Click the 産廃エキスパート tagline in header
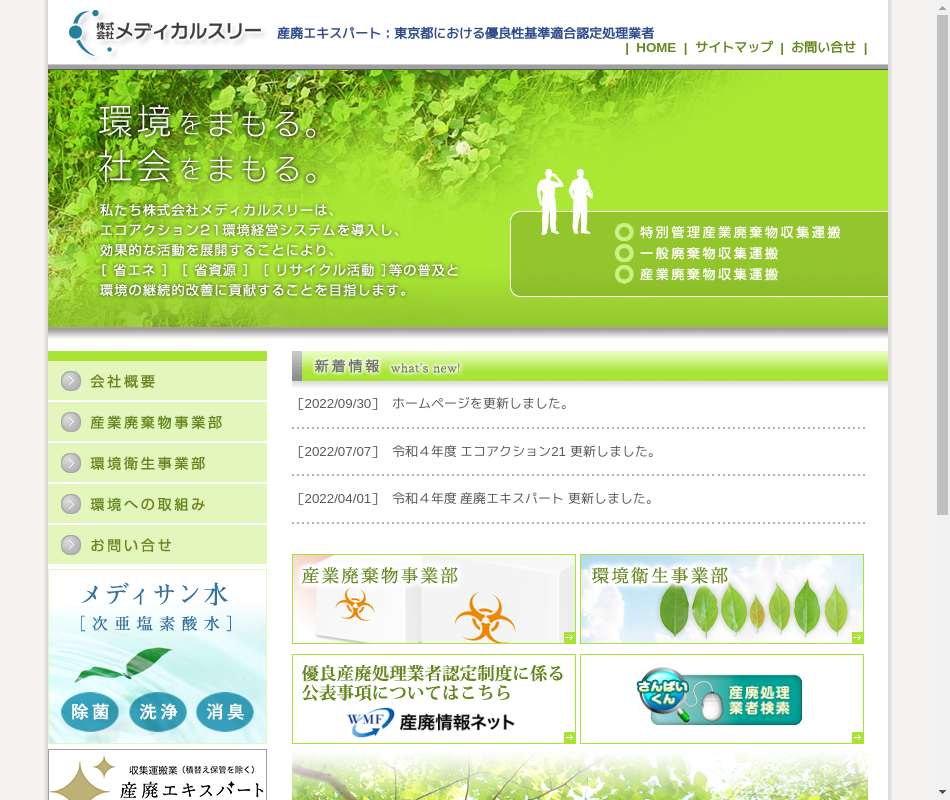Viewport: 950px width, 800px height. tap(465, 33)
